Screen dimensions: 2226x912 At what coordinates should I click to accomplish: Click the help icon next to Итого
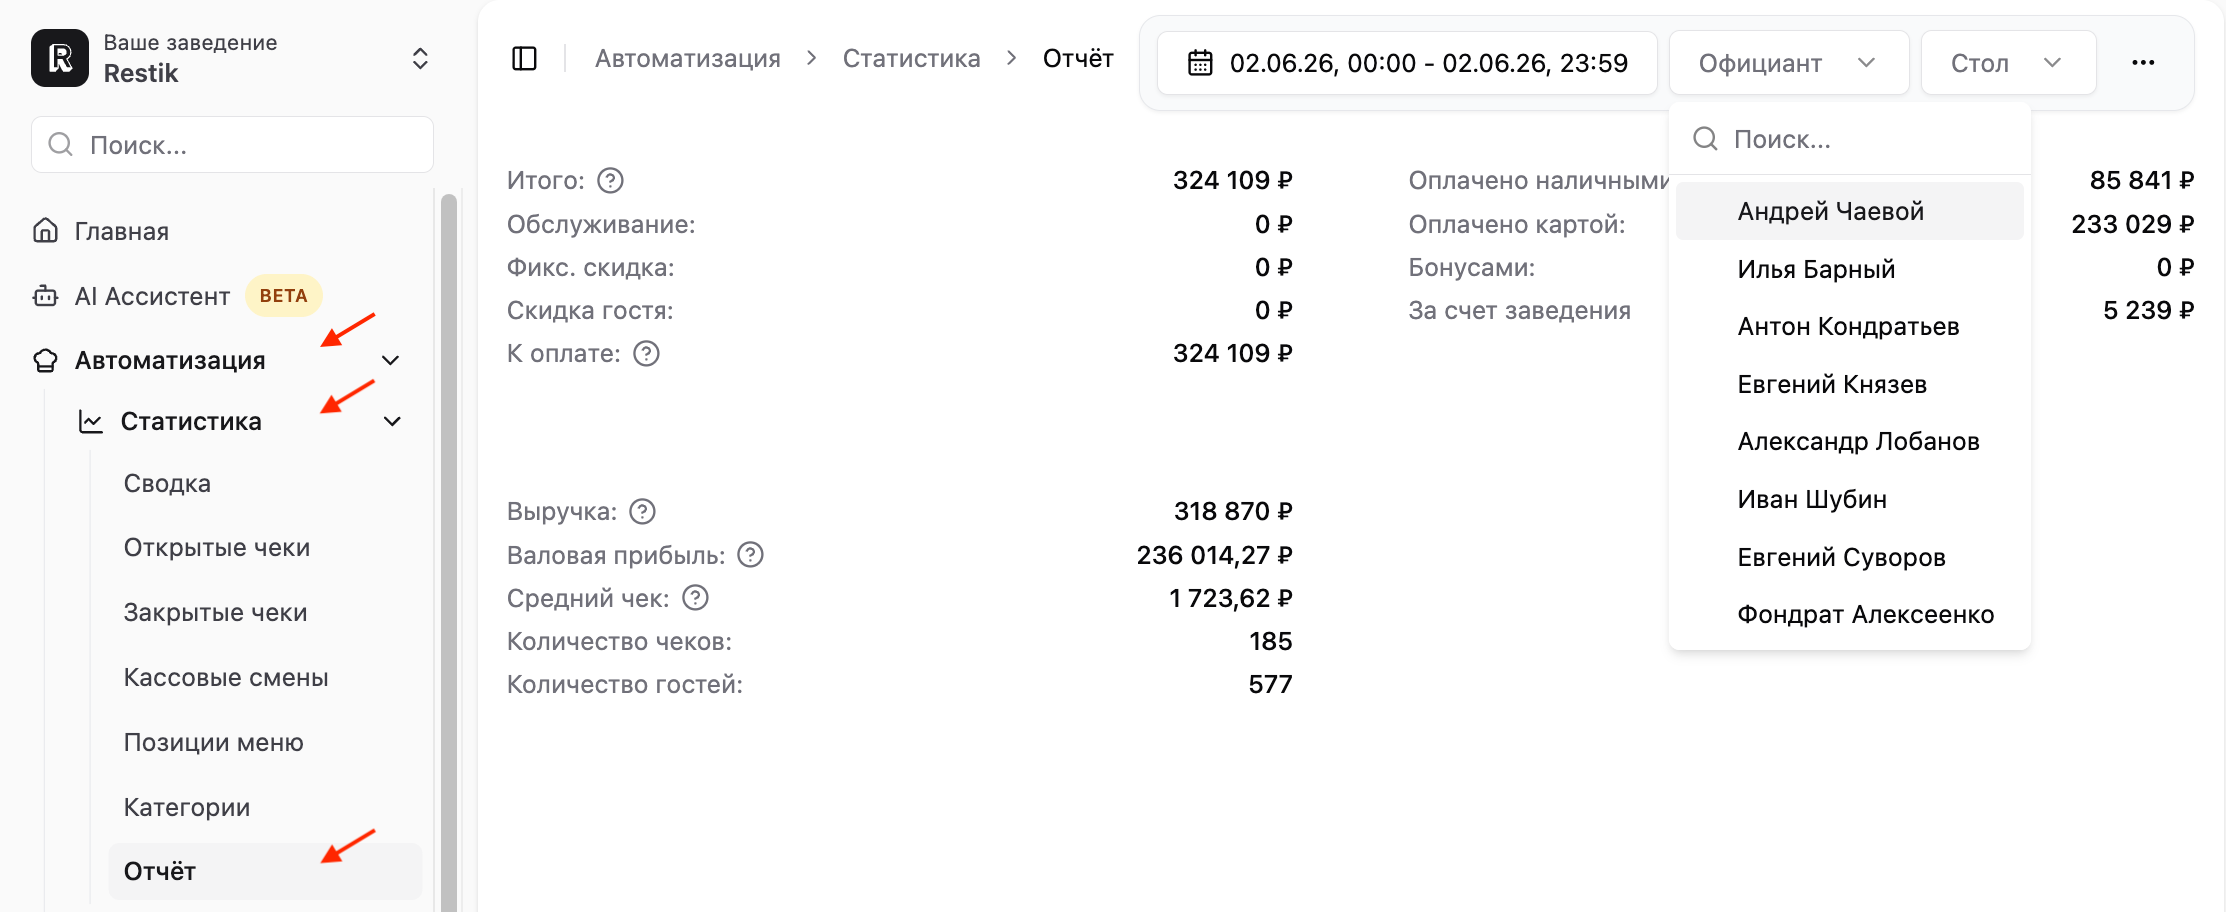(610, 180)
